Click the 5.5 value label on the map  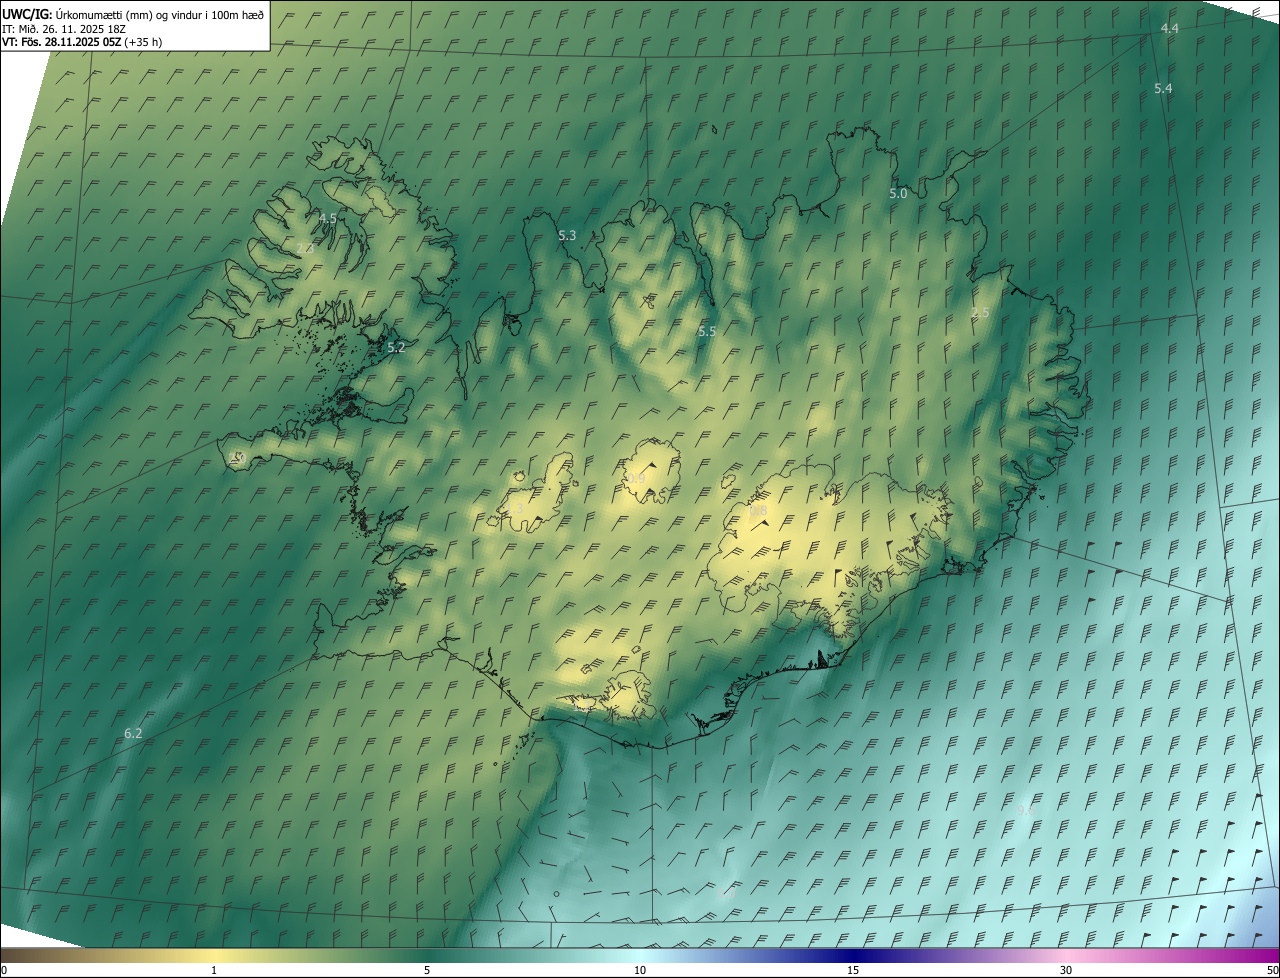pyautogui.click(x=707, y=331)
